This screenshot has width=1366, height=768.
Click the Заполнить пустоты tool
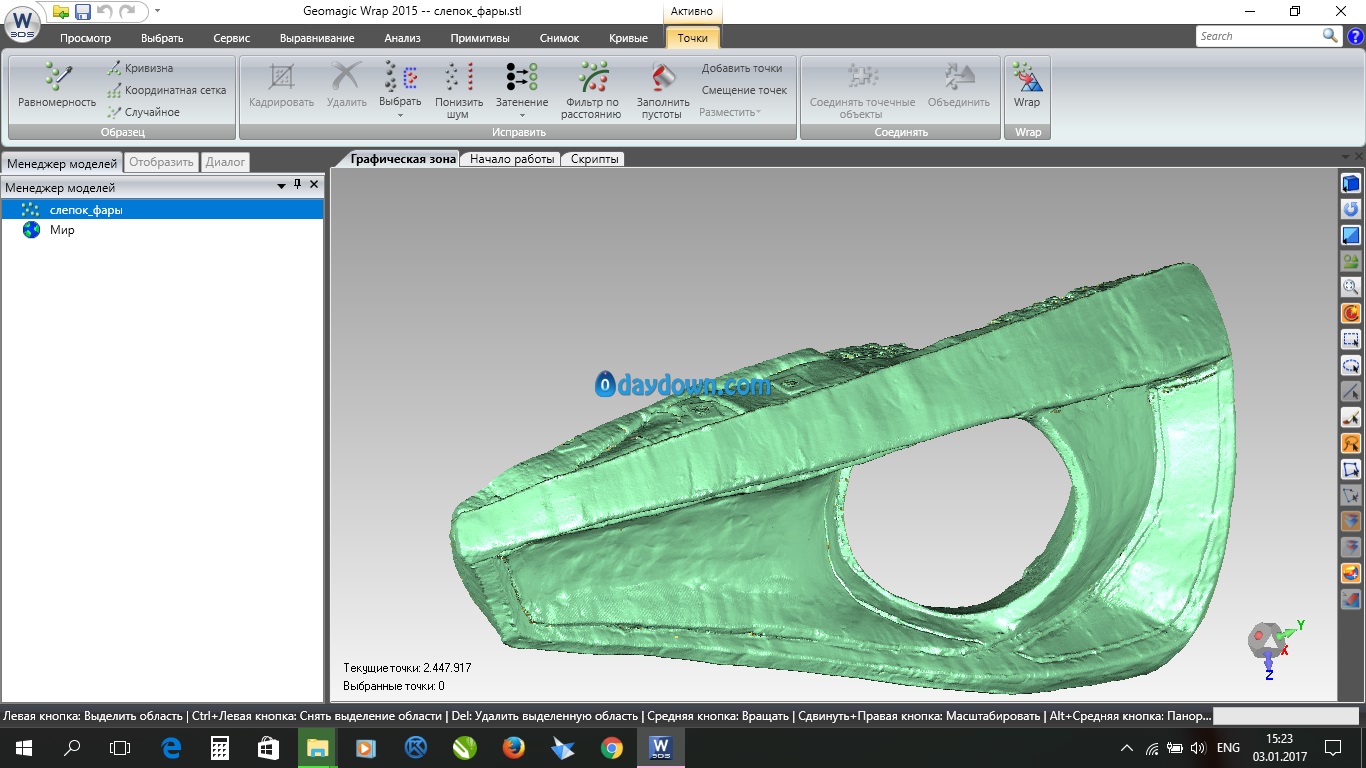pyautogui.click(x=663, y=90)
